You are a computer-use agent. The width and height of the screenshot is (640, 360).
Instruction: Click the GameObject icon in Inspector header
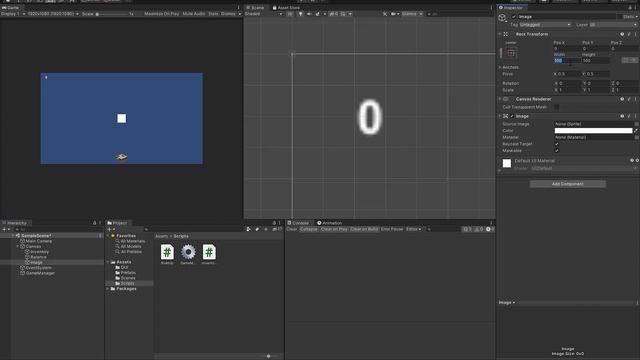point(502,18)
